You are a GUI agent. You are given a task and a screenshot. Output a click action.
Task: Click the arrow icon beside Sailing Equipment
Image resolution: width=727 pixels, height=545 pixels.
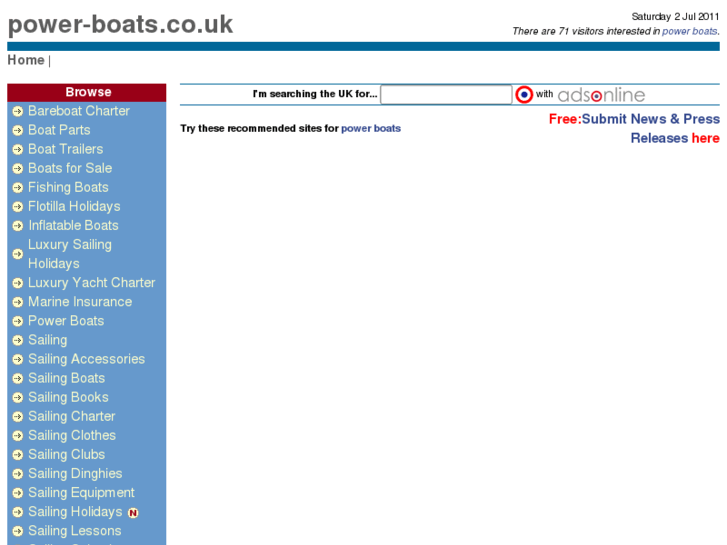pos(18,493)
